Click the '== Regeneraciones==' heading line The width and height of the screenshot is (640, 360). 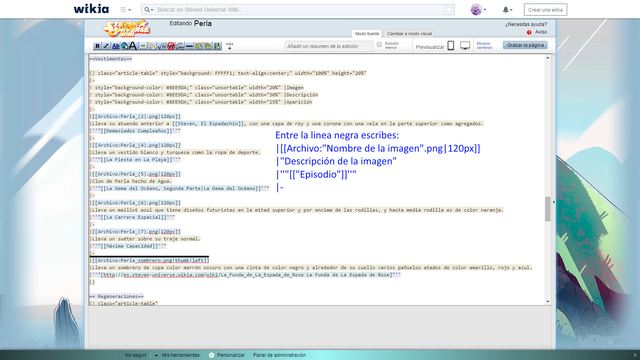tap(117, 296)
